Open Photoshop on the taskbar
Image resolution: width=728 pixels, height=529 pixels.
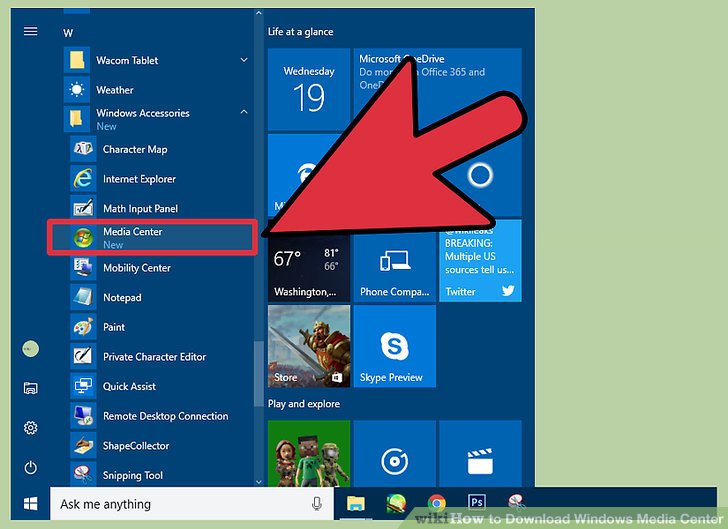coord(477,503)
